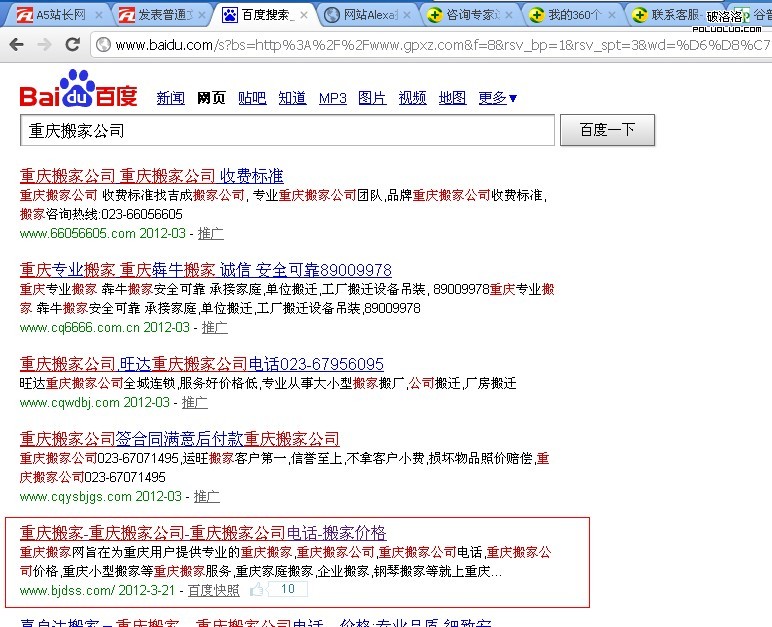Image resolution: width=772 pixels, height=627 pixels.
Task: Open the 咨询专家 tab
Action: point(468,15)
